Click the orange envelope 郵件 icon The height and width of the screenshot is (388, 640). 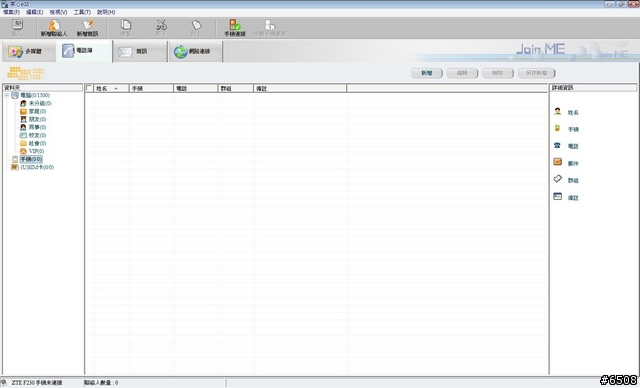pyautogui.click(x=557, y=162)
